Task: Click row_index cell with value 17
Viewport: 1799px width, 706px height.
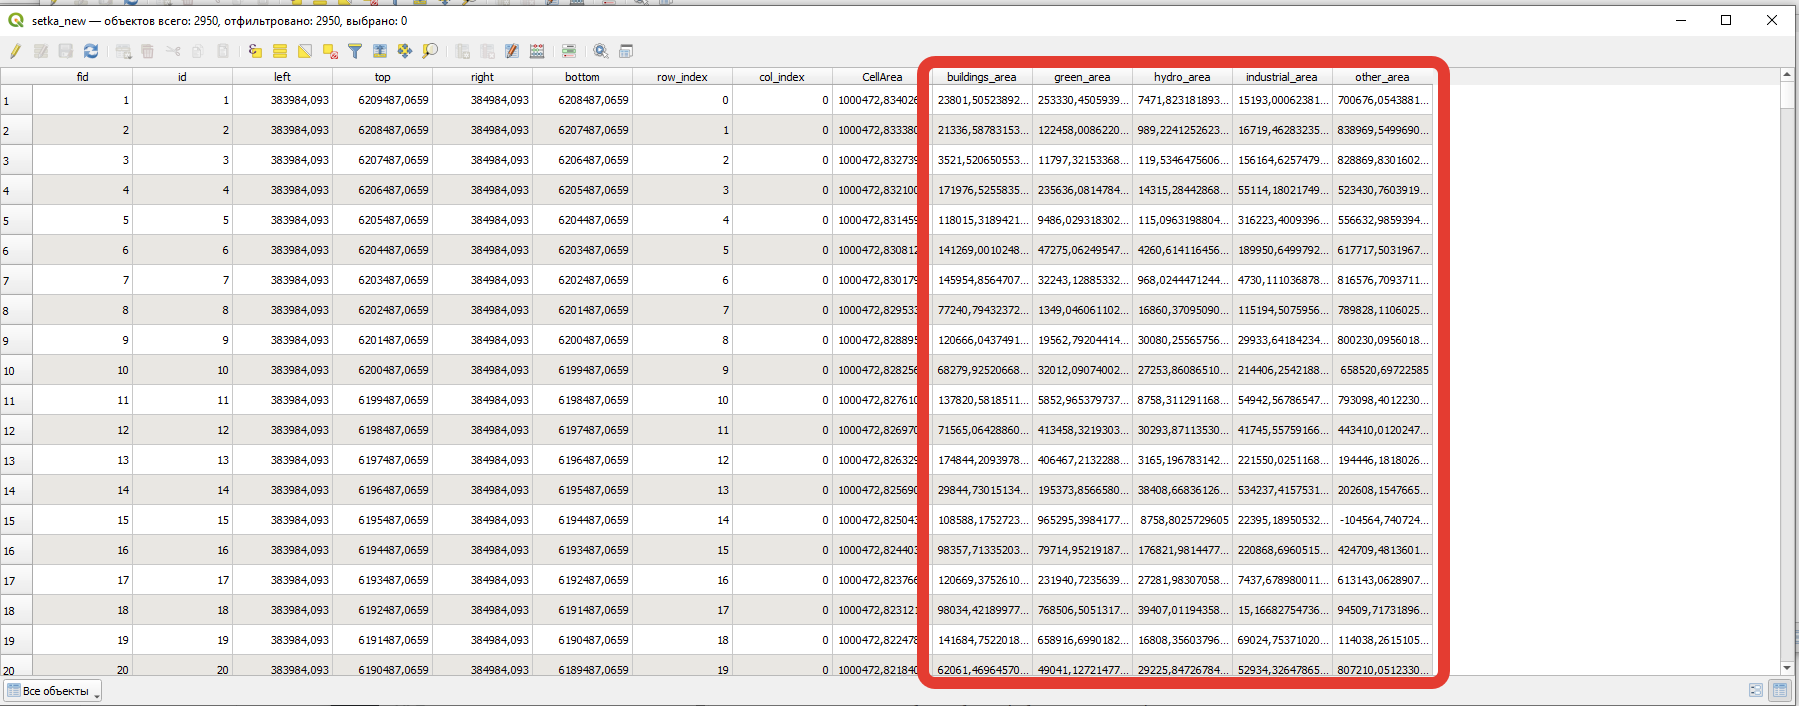Action: pyautogui.click(x=682, y=610)
